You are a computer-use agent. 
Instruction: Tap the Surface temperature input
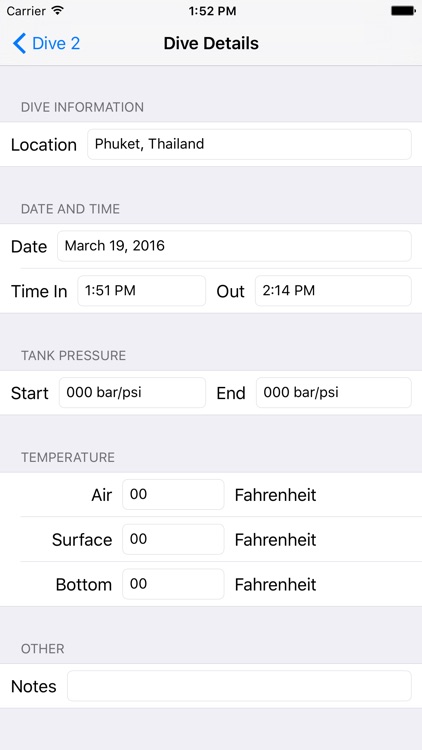coord(173,540)
